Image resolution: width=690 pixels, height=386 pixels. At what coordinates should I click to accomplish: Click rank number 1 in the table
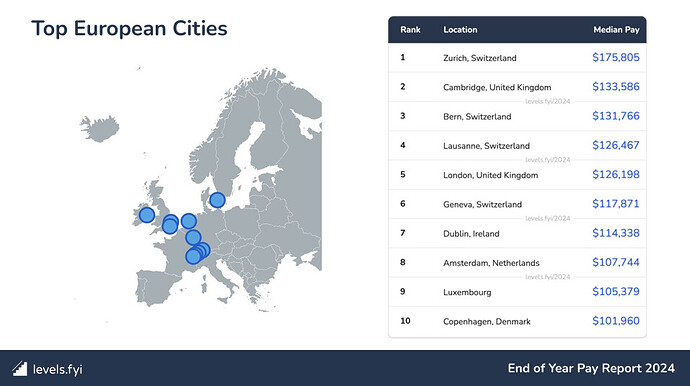point(403,57)
